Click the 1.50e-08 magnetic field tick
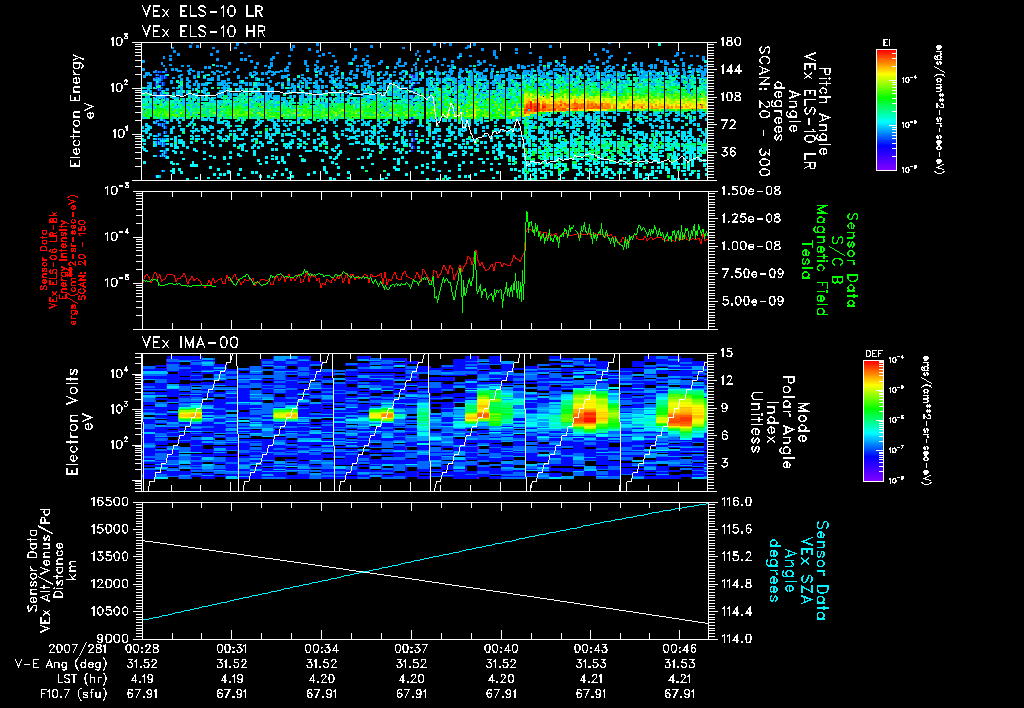This screenshot has width=1024, height=708. tap(750, 191)
